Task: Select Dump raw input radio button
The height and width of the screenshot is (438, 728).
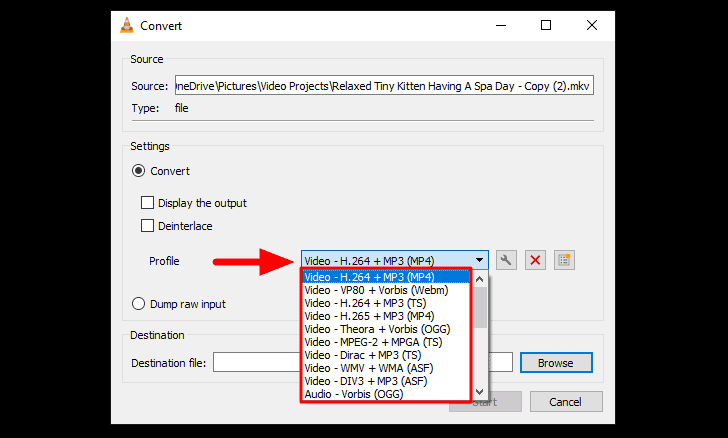Action: pos(138,304)
